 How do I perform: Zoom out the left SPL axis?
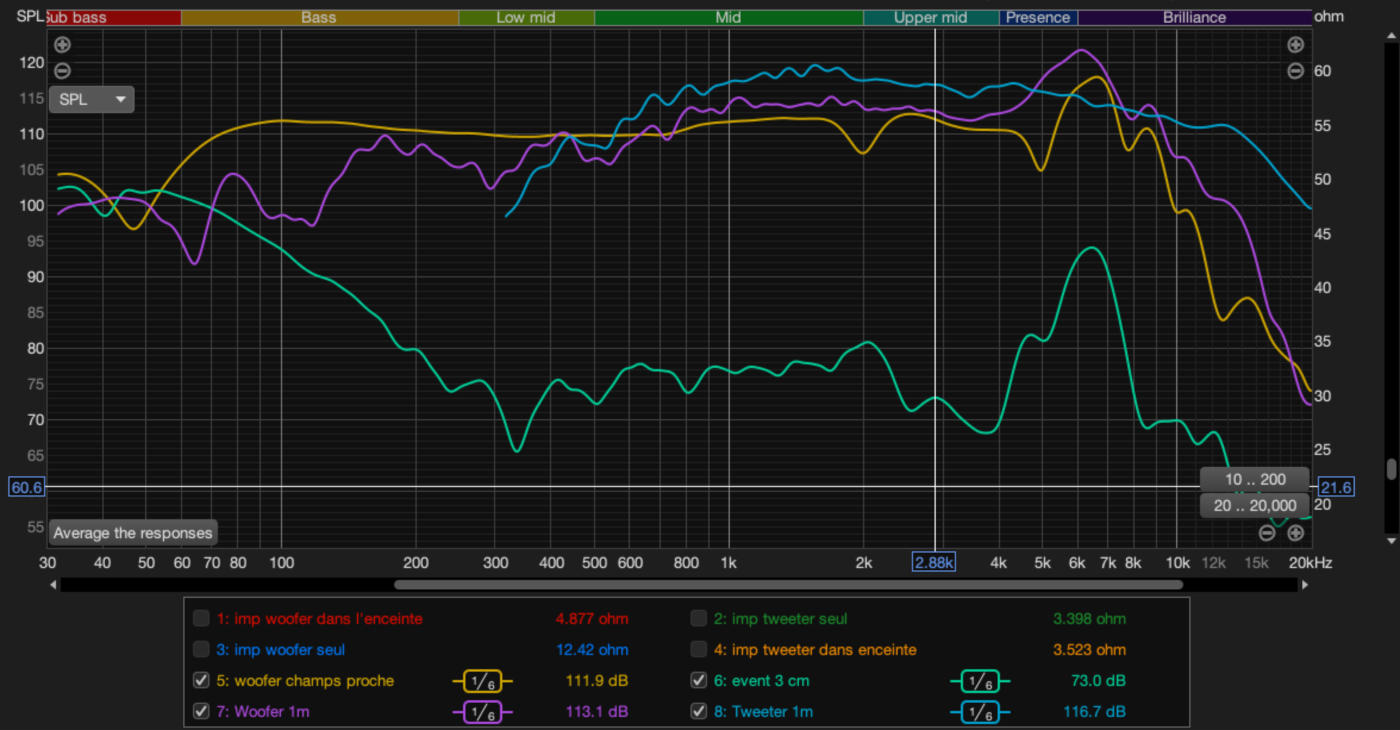(62, 71)
